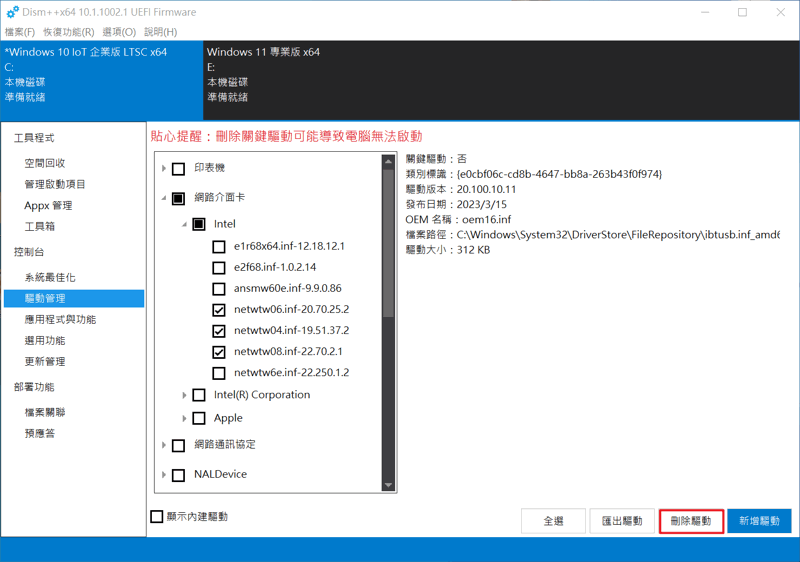Uncheck the netwtw06.inf-20.70.25.2 driver checkbox
The height and width of the screenshot is (562, 800).
219,310
